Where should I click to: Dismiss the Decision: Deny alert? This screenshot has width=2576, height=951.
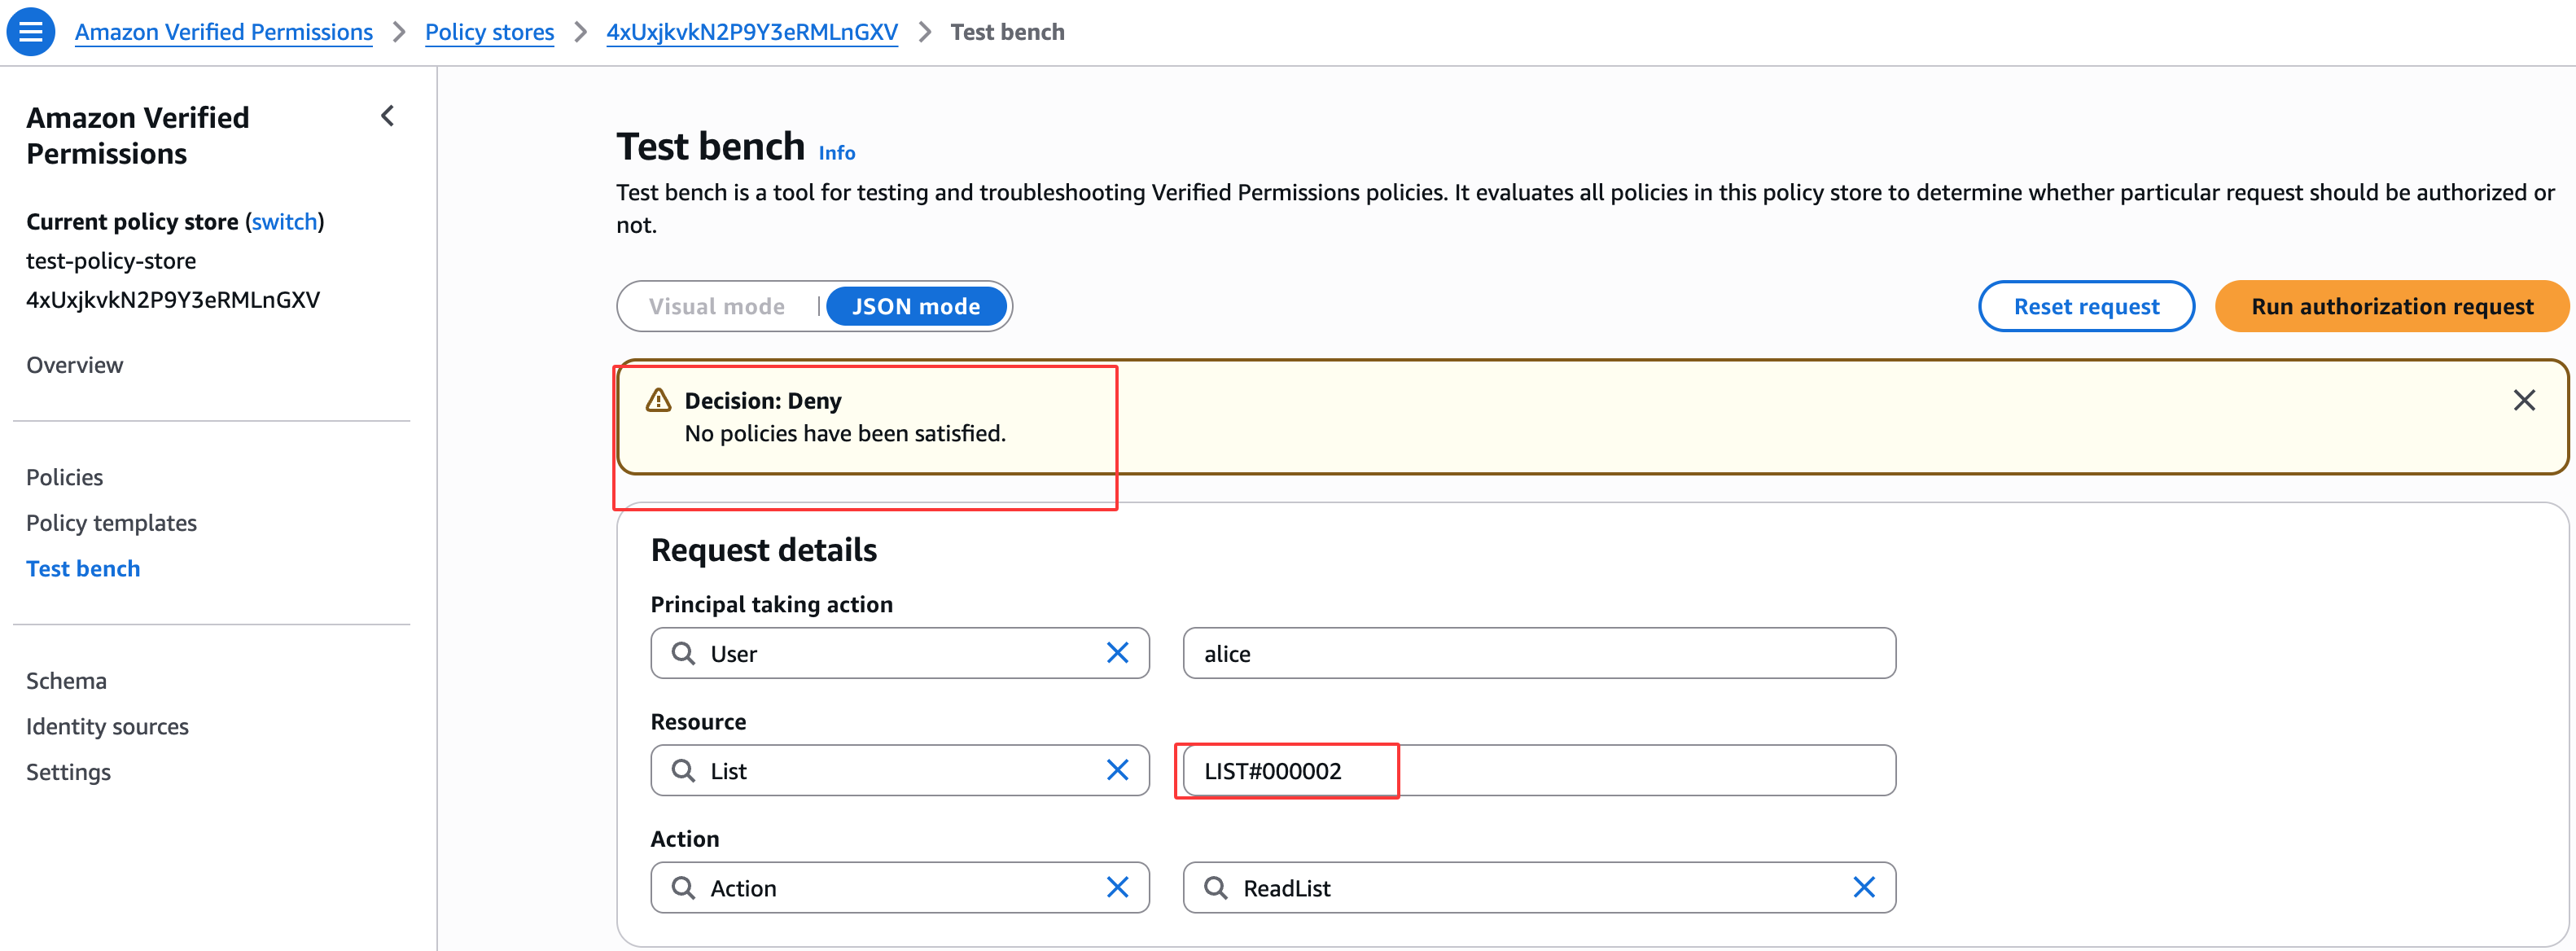tap(2523, 401)
